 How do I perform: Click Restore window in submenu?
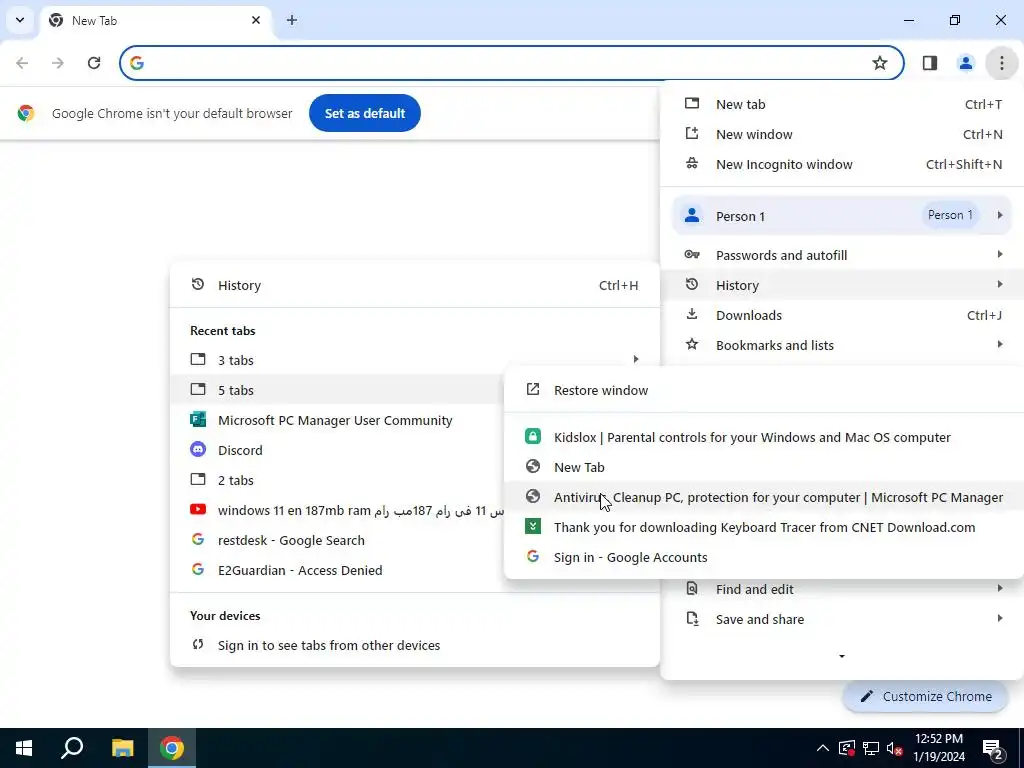pyautogui.click(x=764, y=390)
